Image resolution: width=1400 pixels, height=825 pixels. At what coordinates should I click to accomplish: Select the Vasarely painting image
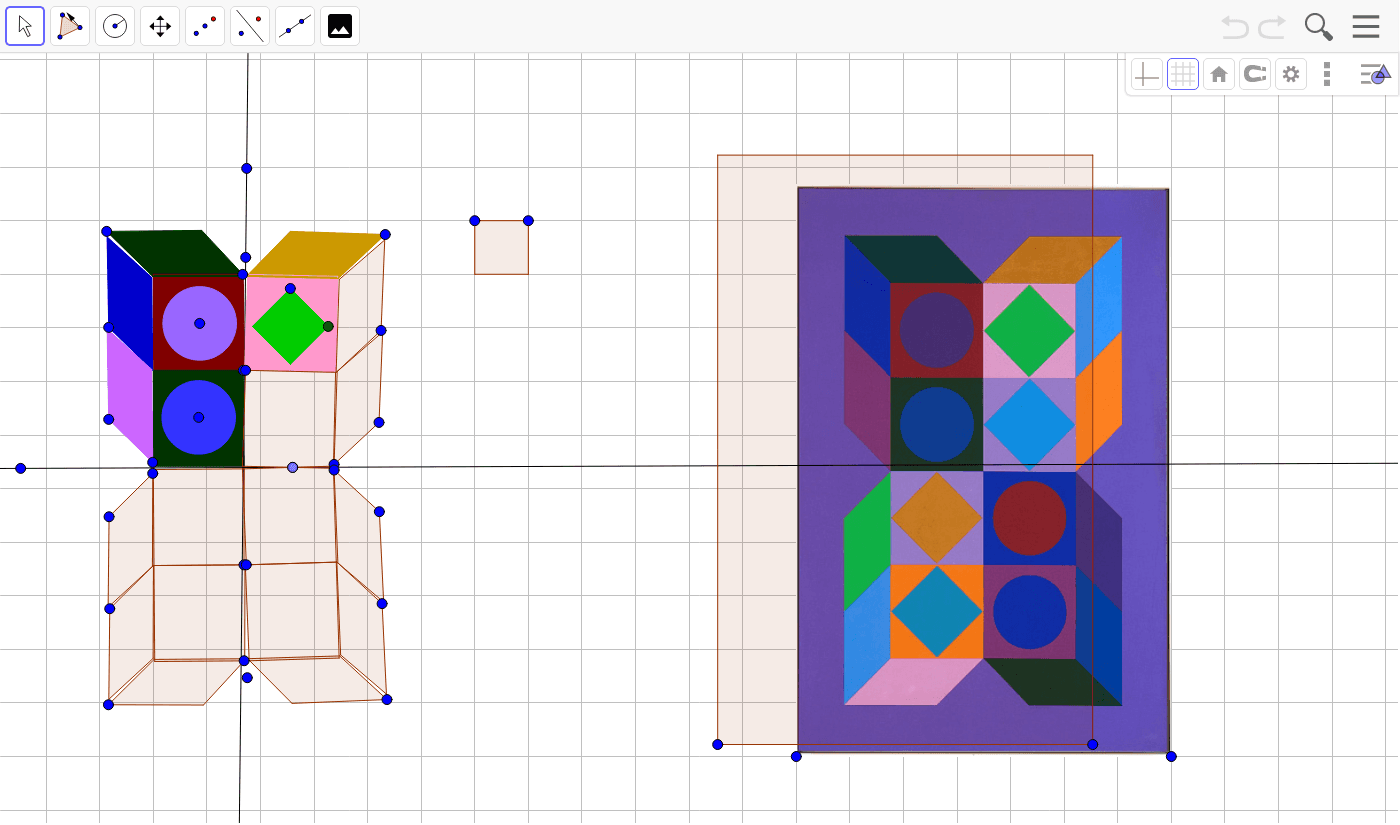click(x=983, y=470)
